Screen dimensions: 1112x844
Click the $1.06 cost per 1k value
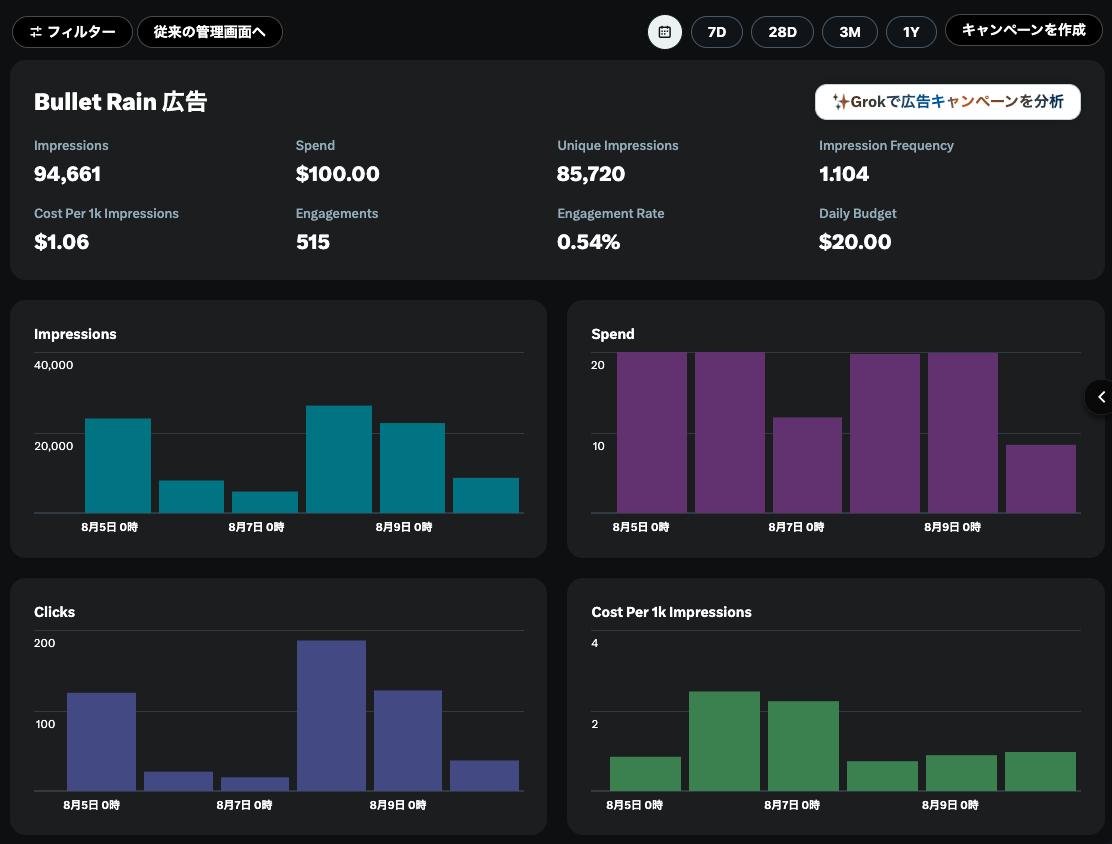tap(62, 242)
